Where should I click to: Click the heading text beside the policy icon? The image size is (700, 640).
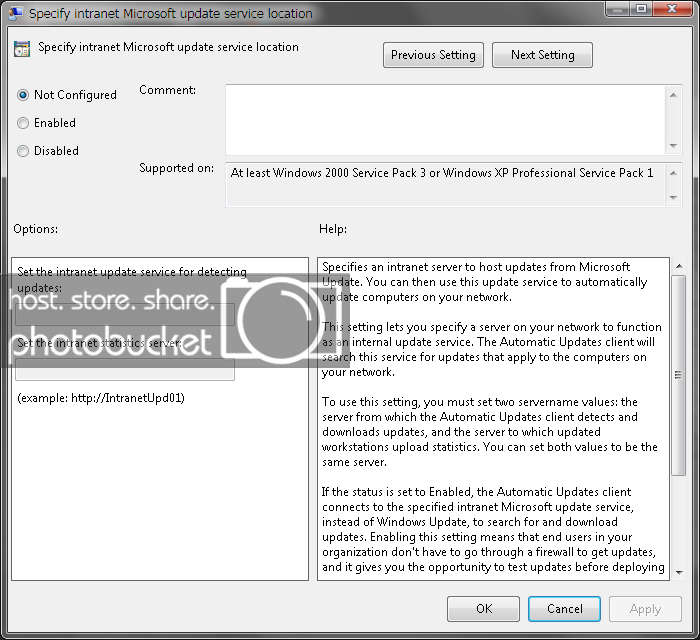[x=168, y=47]
